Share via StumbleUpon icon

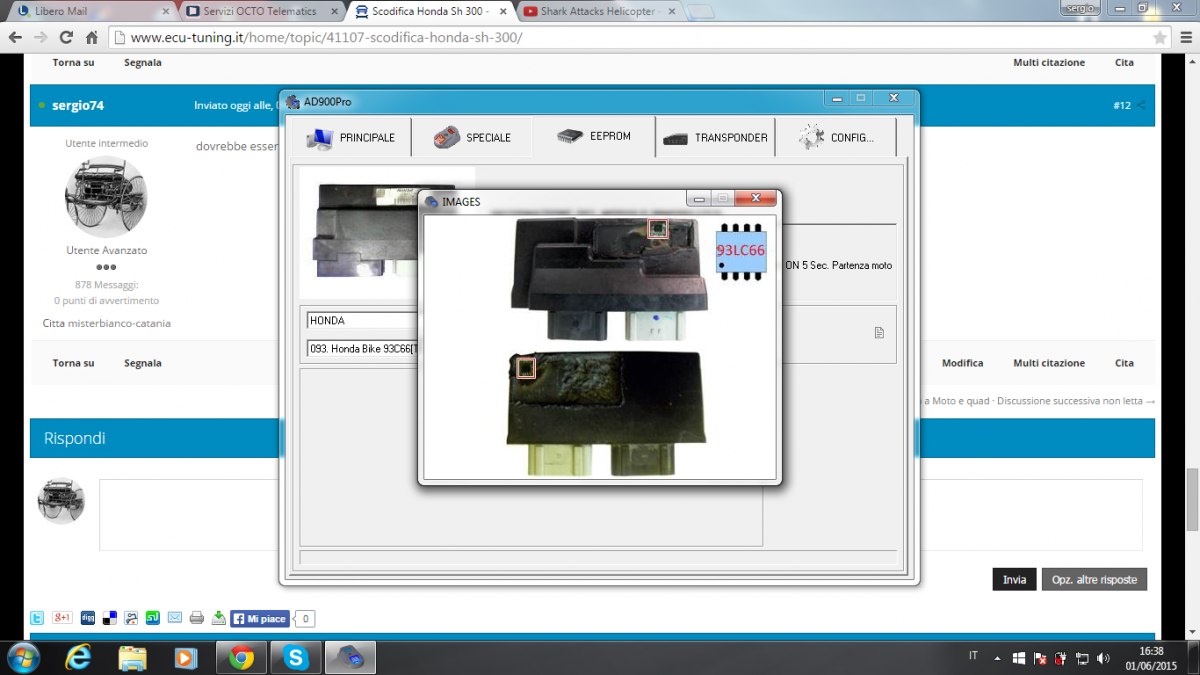tap(153, 618)
